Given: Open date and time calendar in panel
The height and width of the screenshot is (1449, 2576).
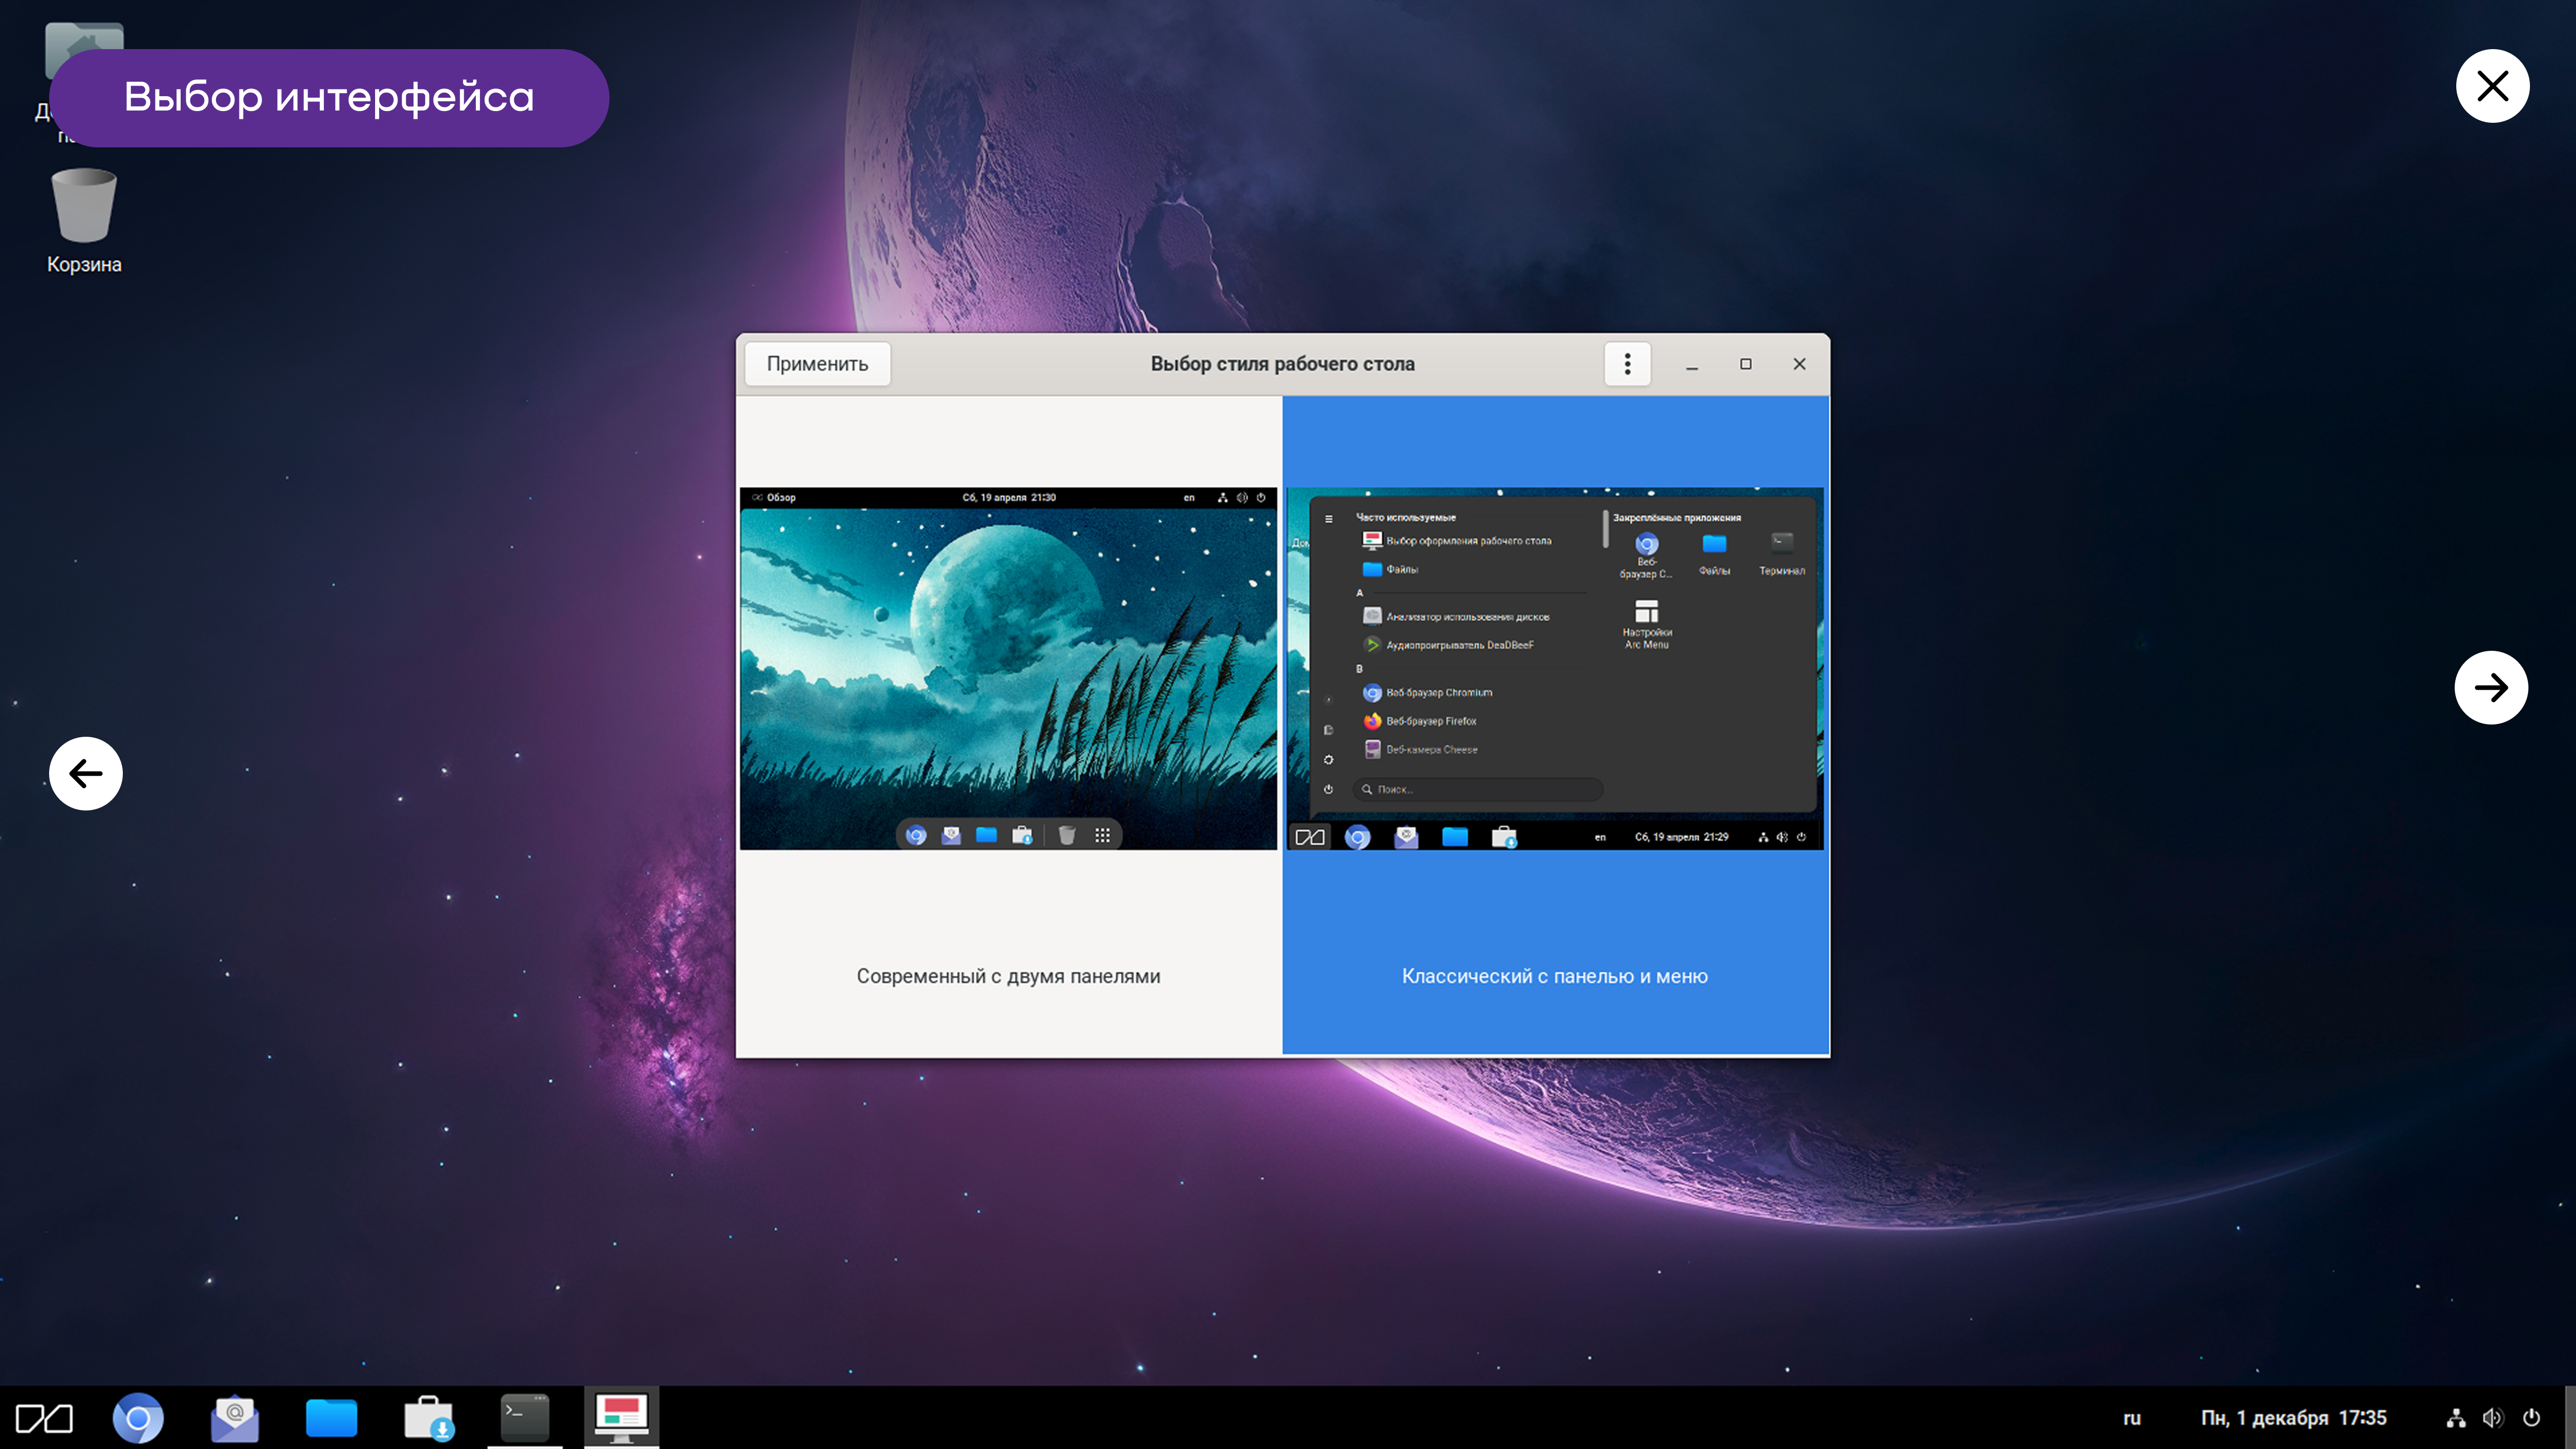Looking at the screenshot, I should (2293, 1418).
